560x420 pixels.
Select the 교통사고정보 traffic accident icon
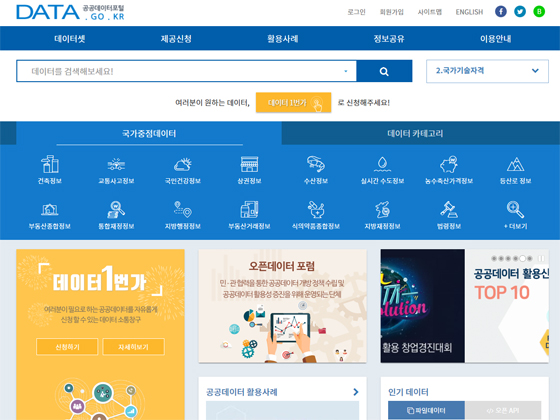pyautogui.click(x=116, y=164)
